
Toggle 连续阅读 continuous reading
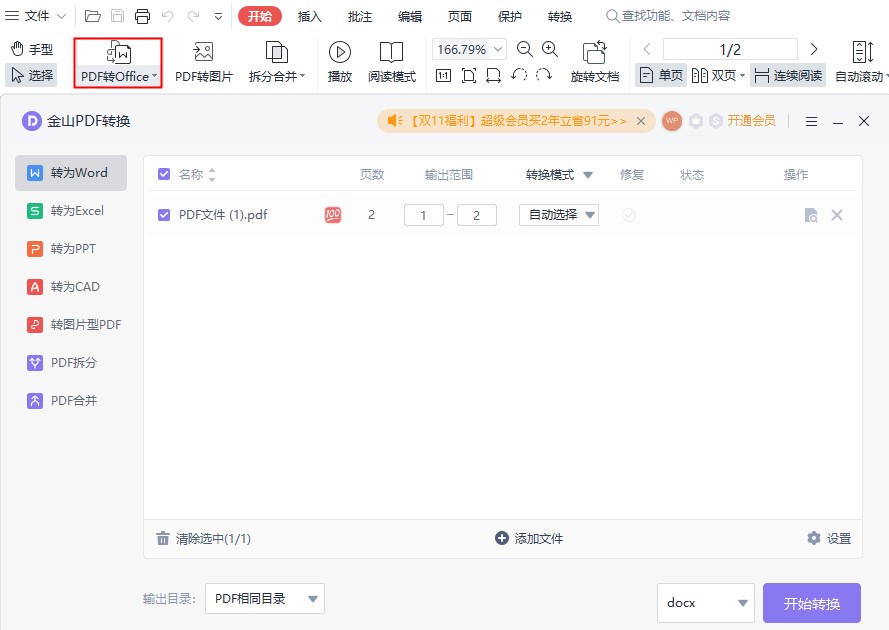point(788,75)
